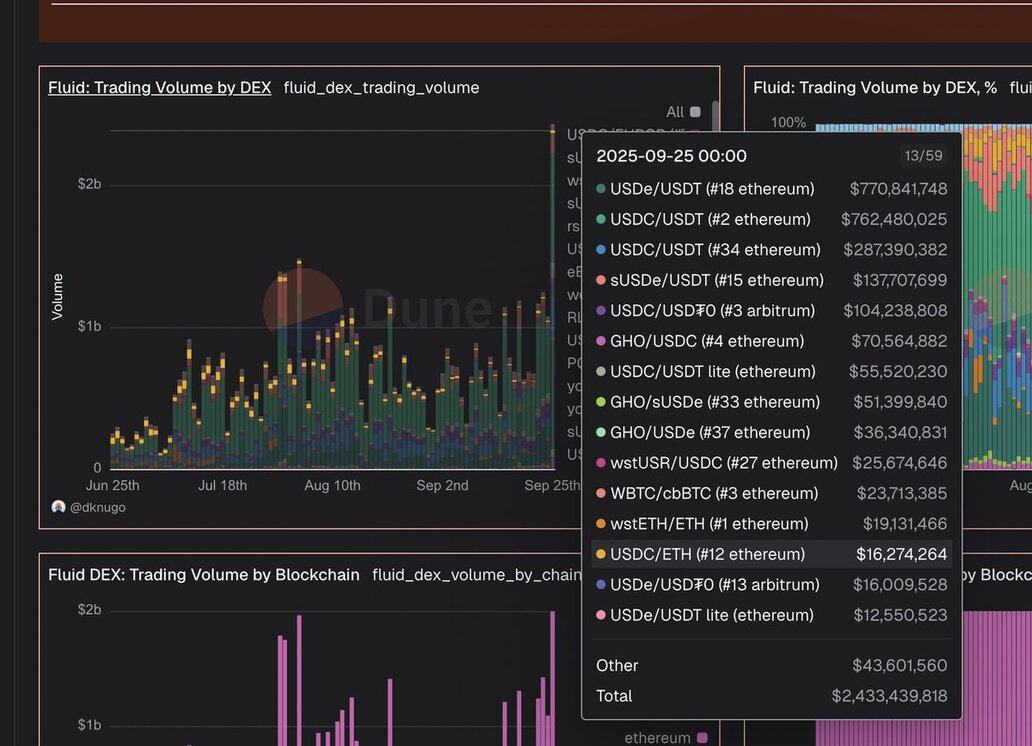Select the "USDC/USDT lite (ethereum)" tooltip row label
1032x746 pixels.
[x=713, y=371]
